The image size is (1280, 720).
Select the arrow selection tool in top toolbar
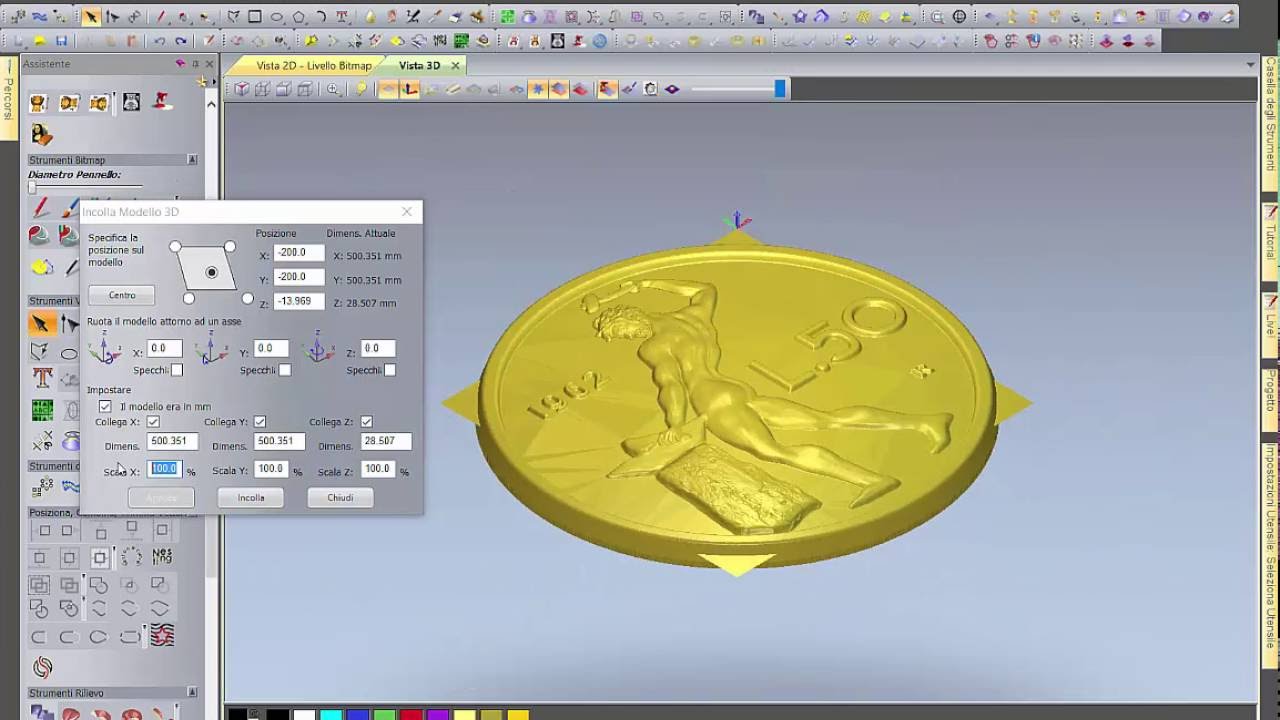pos(91,17)
